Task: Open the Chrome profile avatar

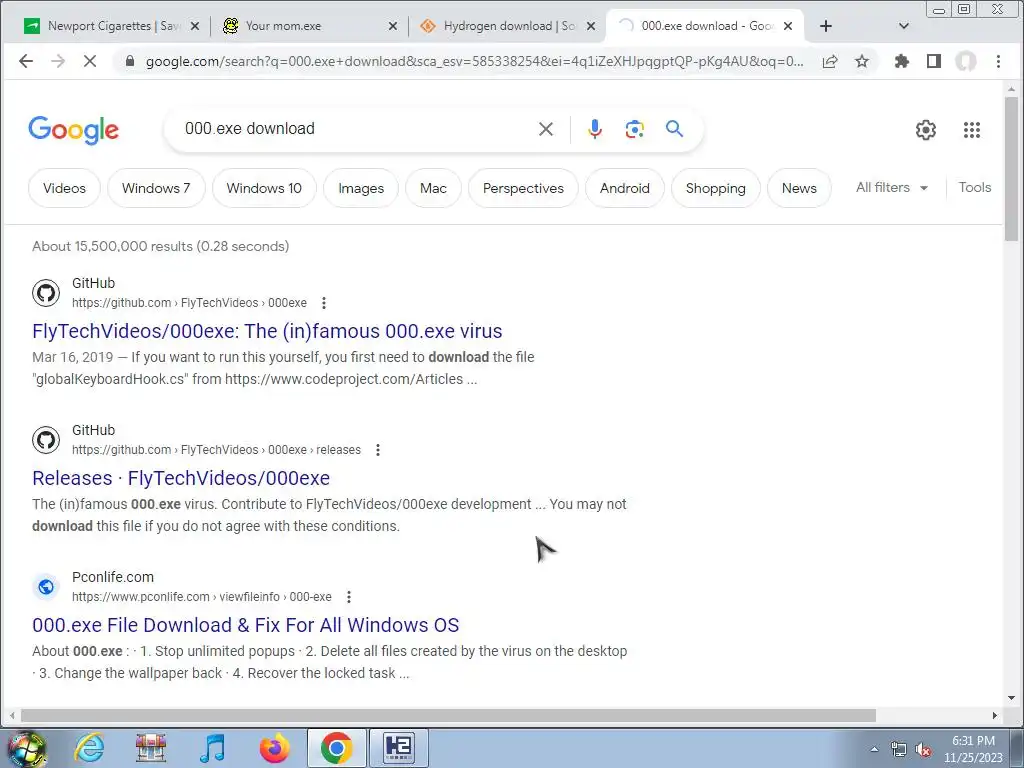Action: click(966, 61)
